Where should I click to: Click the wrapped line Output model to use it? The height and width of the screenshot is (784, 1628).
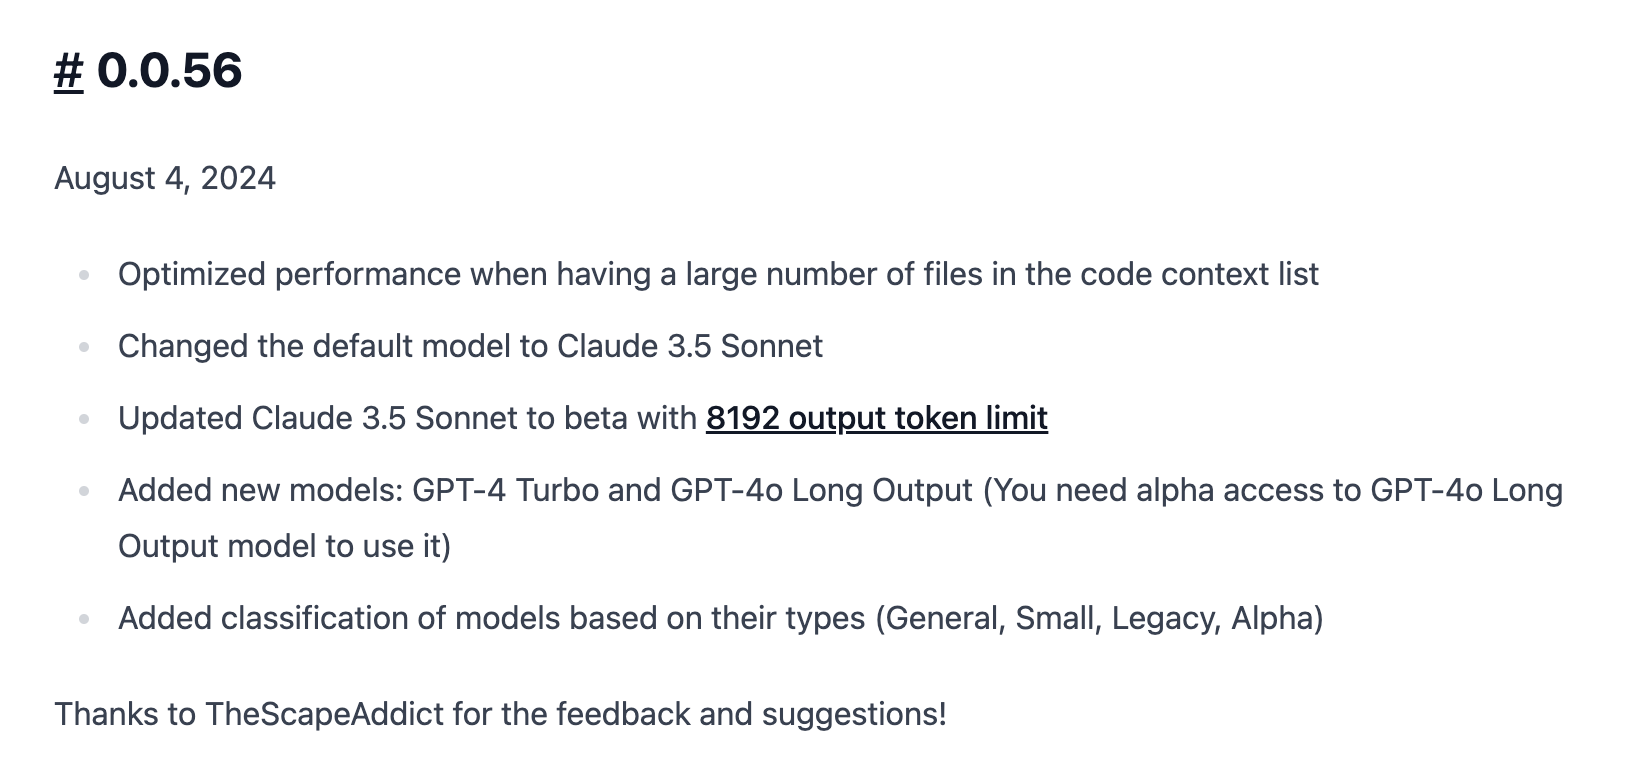(x=284, y=546)
